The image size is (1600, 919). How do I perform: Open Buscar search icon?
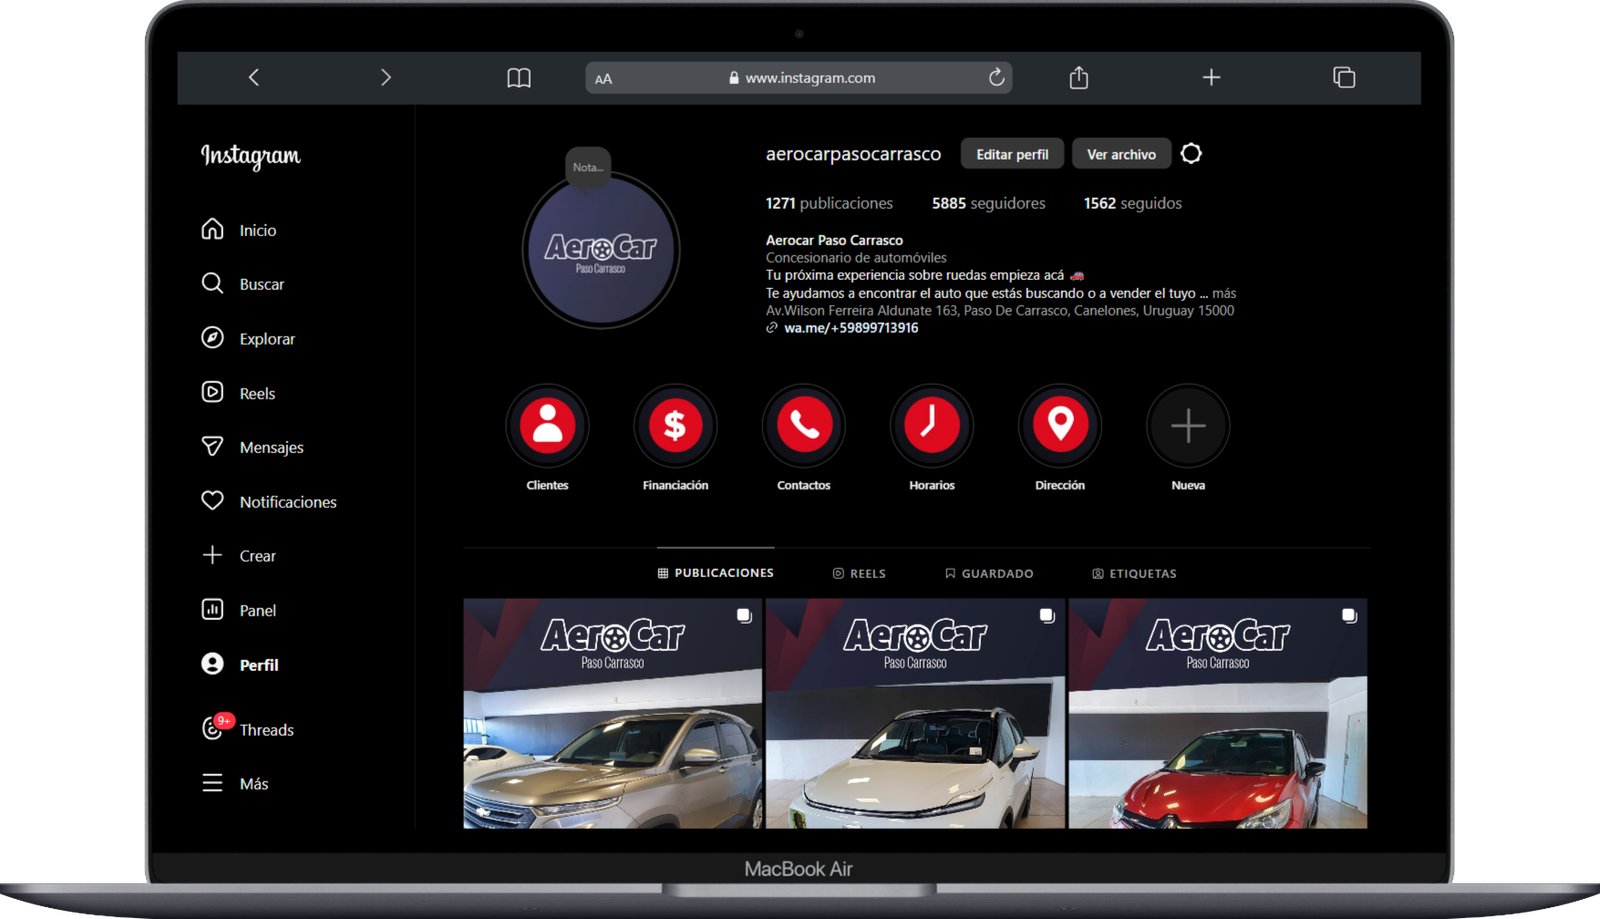[x=212, y=283]
